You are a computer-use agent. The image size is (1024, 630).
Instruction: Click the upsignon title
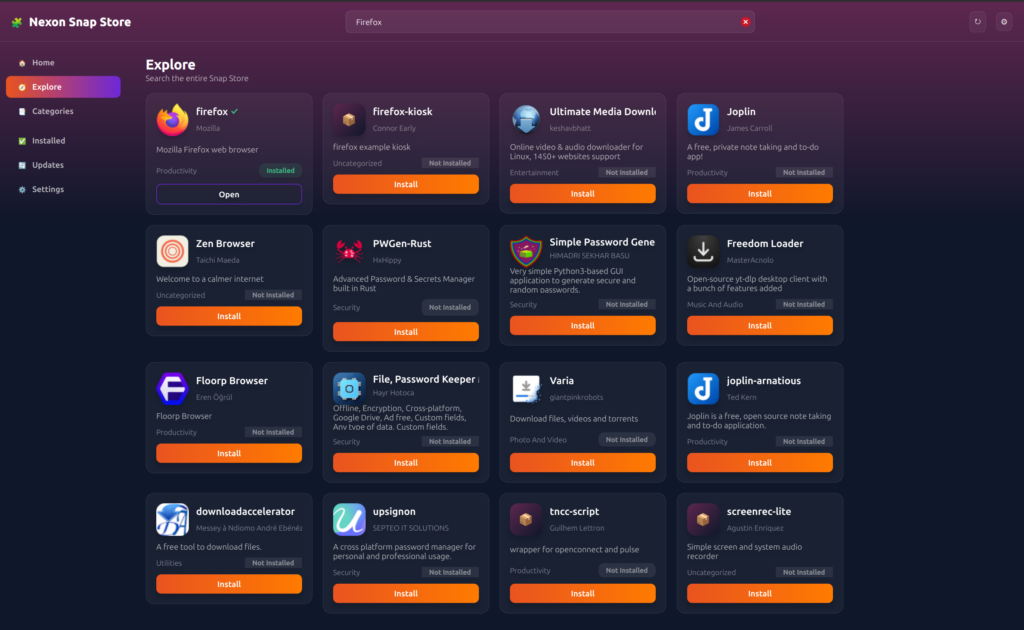pos(394,511)
